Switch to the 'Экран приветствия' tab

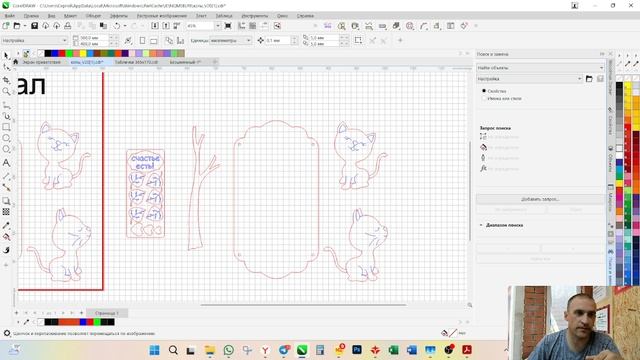41,62
